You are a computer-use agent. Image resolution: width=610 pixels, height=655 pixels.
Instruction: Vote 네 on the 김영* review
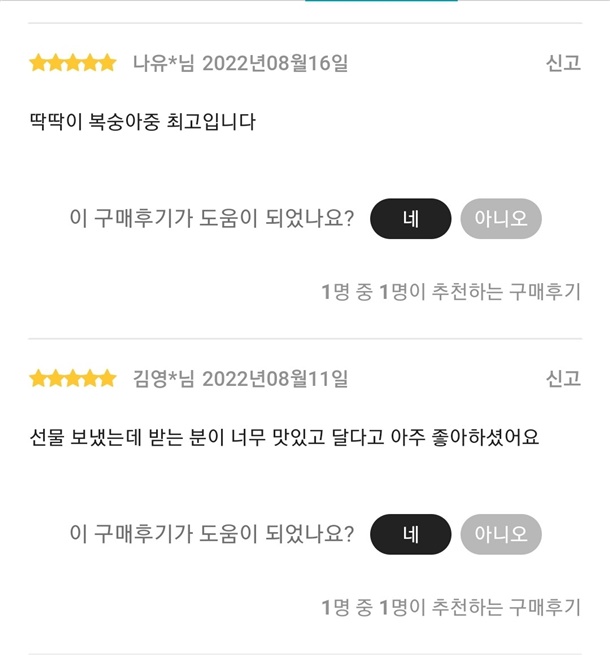(411, 534)
